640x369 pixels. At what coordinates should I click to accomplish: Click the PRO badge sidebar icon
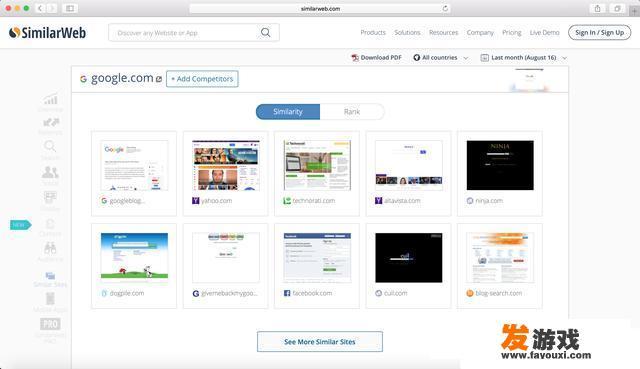coord(50,324)
